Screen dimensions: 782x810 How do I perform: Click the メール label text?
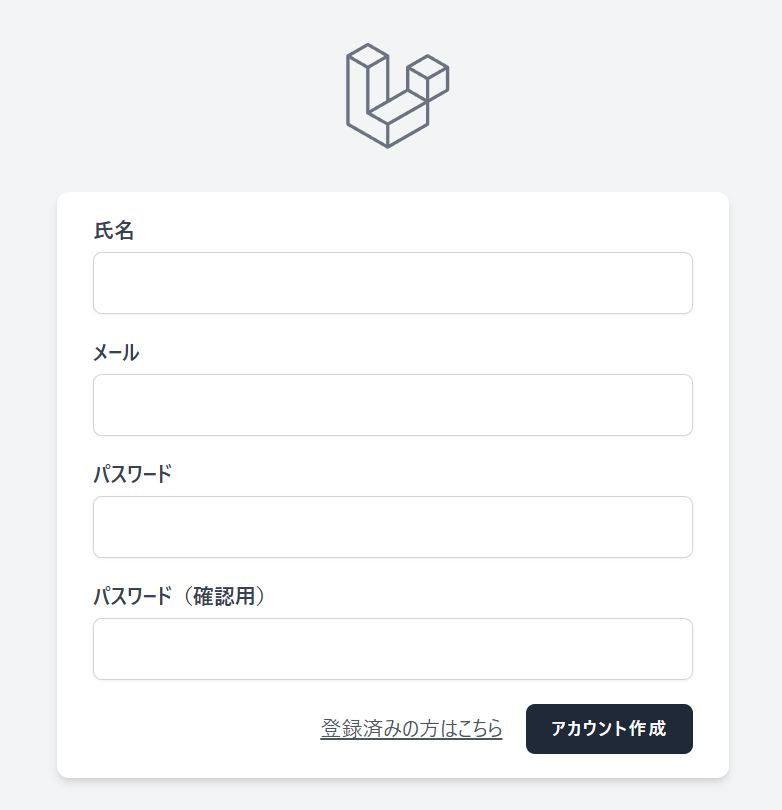click(116, 353)
